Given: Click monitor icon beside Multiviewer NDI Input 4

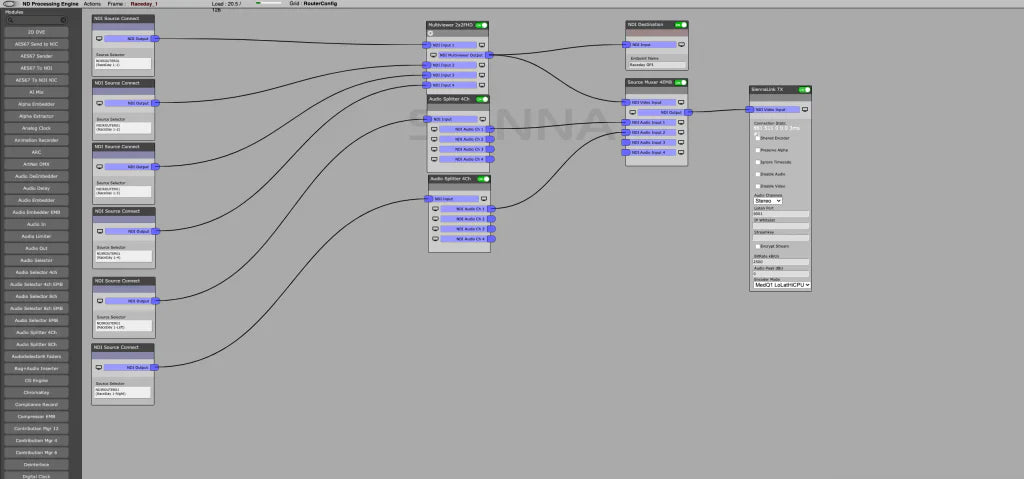Looking at the screenshot, I should [482, 85].
